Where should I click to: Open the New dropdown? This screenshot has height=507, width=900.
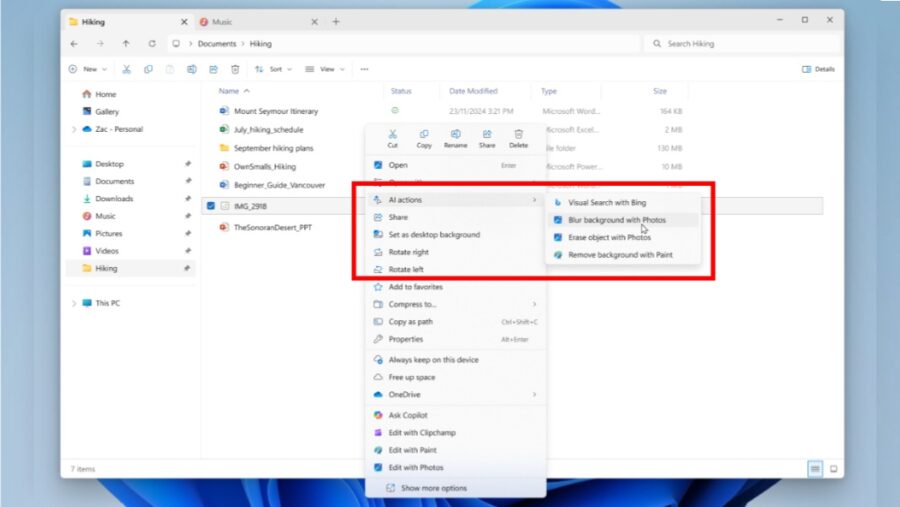pyautogui.click(x=88, y=69)
